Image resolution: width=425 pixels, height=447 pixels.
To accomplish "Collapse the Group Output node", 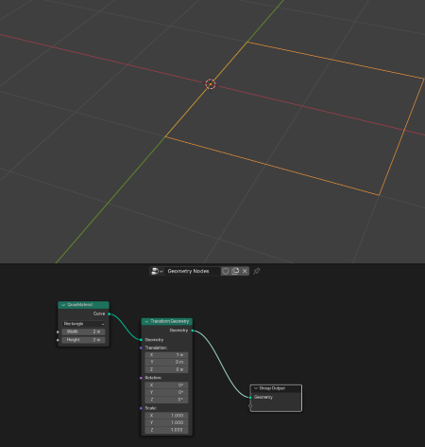I will click(256, 388).
